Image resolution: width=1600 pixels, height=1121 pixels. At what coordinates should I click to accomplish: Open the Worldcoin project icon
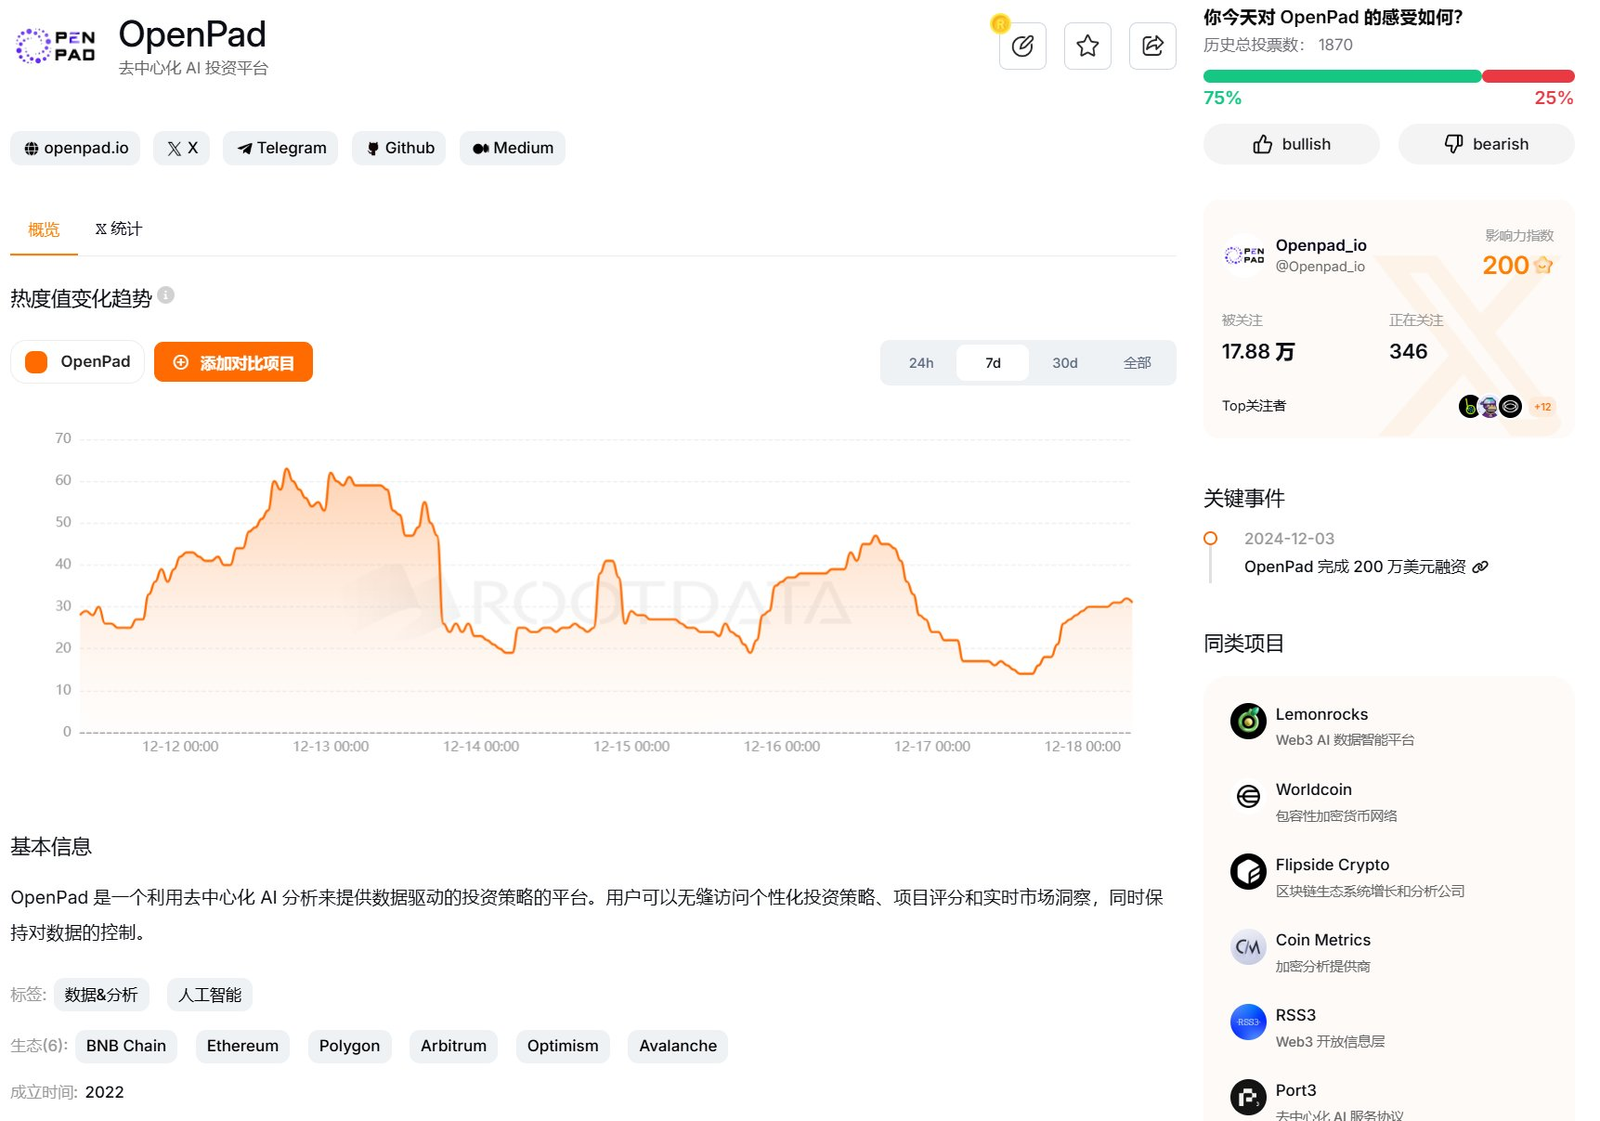point(1248,796)
